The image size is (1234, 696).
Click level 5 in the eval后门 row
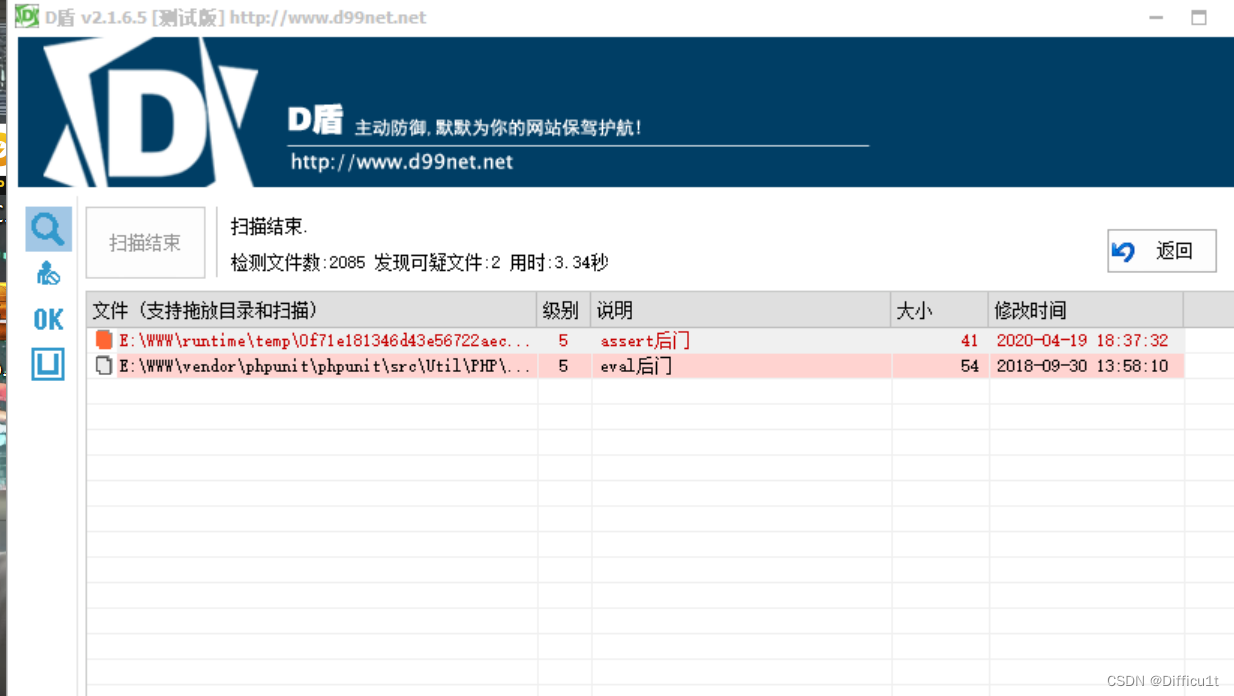(x=563, y=367)
